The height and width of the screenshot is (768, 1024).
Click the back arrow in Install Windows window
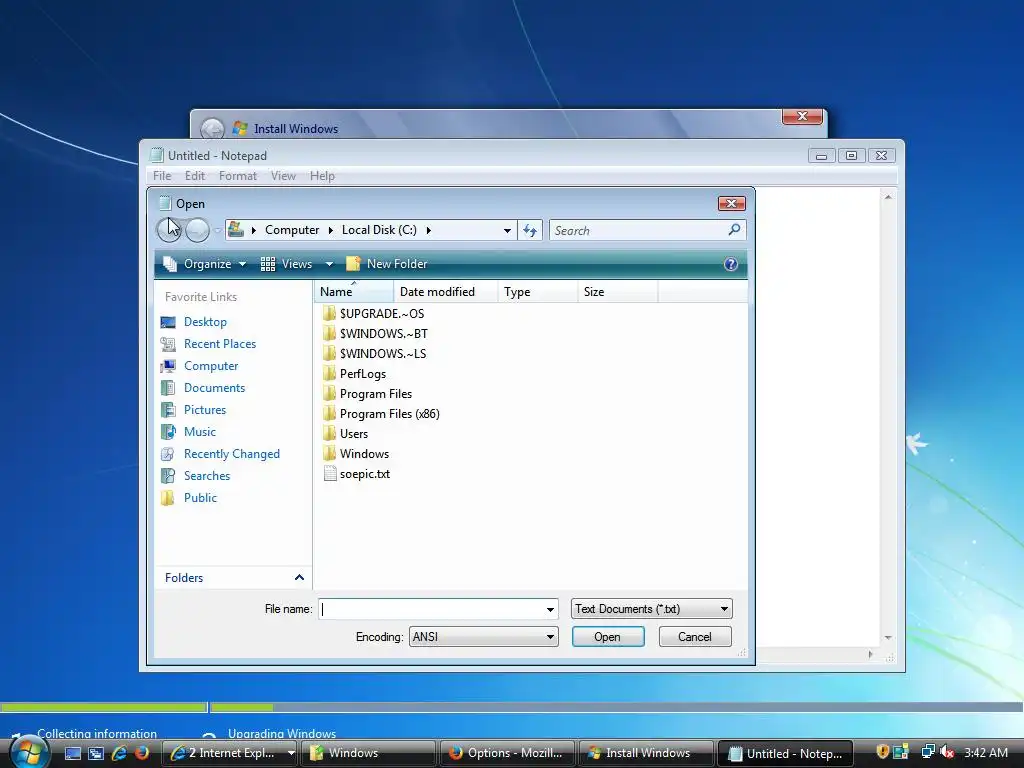click(x=212, y=129)
